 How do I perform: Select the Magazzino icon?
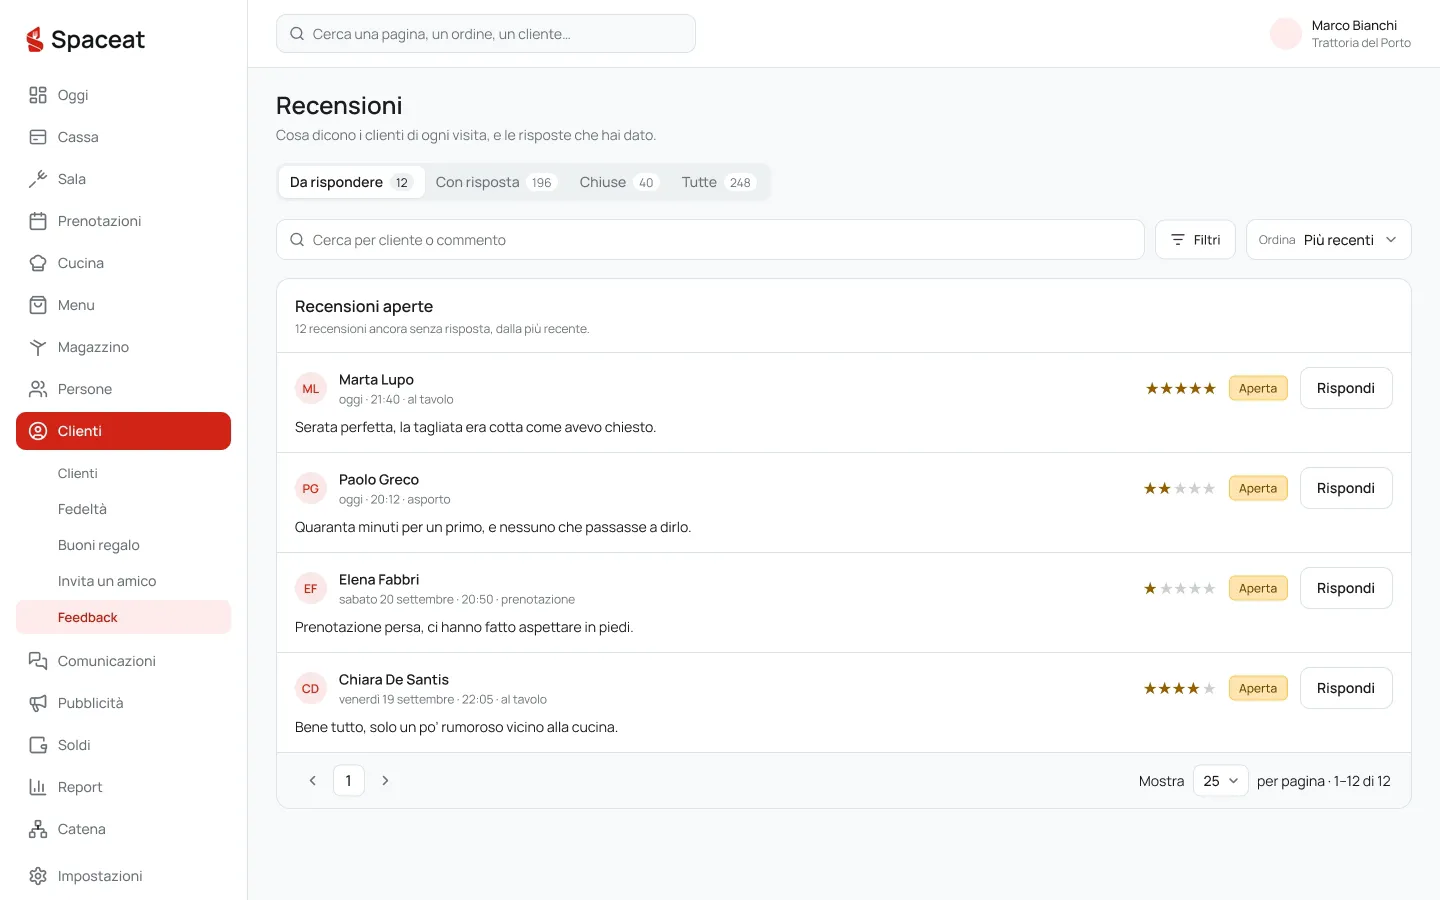tap(38, 347)
